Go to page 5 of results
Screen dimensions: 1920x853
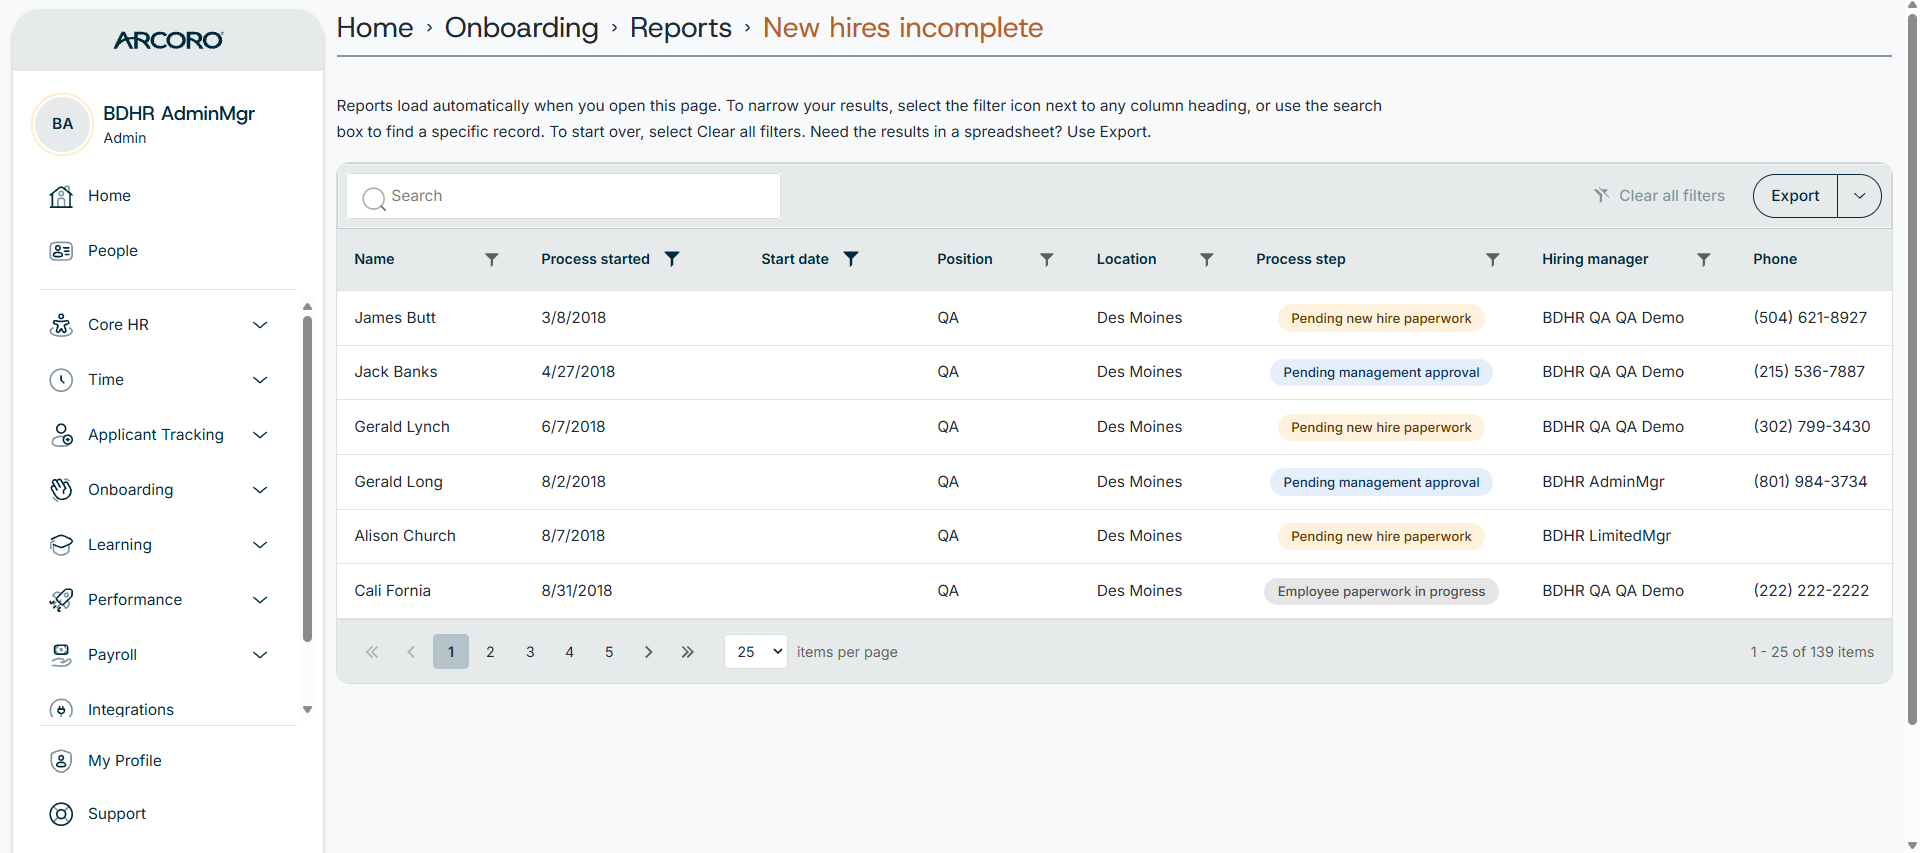(609, 652)
